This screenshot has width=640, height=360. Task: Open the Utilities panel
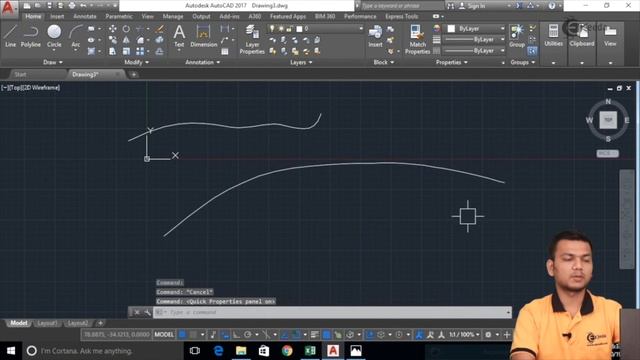click(553, 36)
